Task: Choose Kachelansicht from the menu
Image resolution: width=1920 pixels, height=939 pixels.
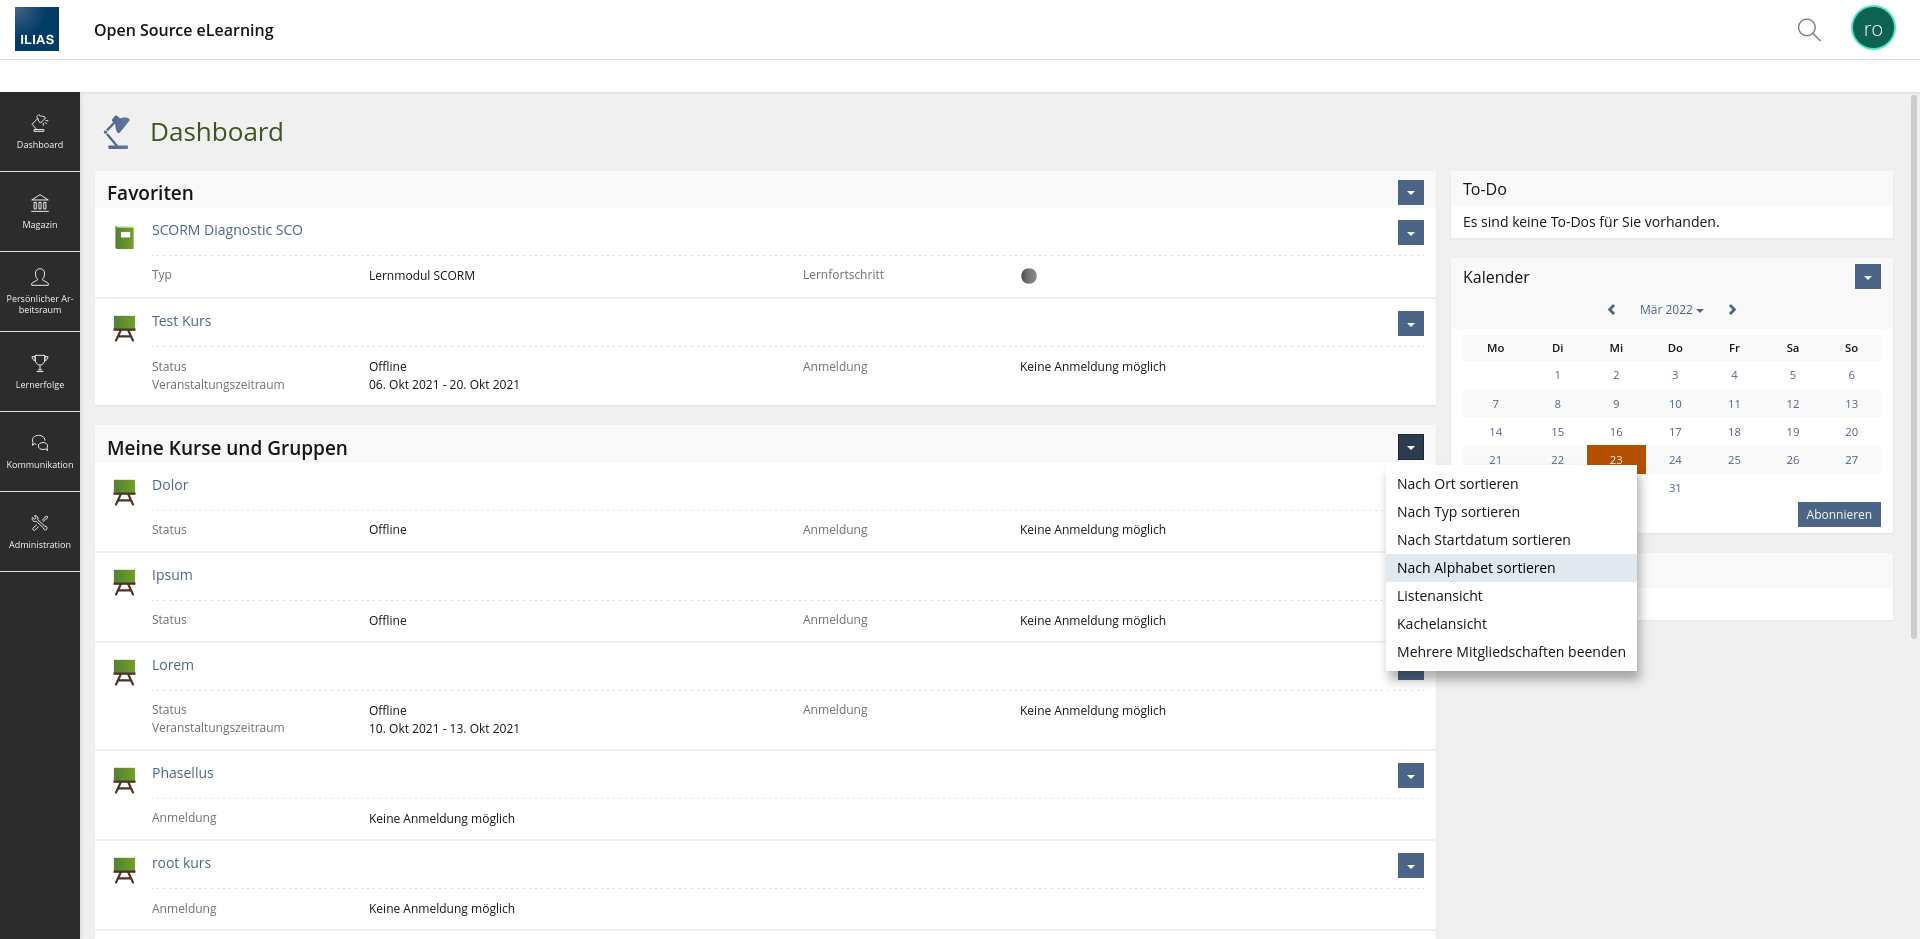Action: (1441, 624)
